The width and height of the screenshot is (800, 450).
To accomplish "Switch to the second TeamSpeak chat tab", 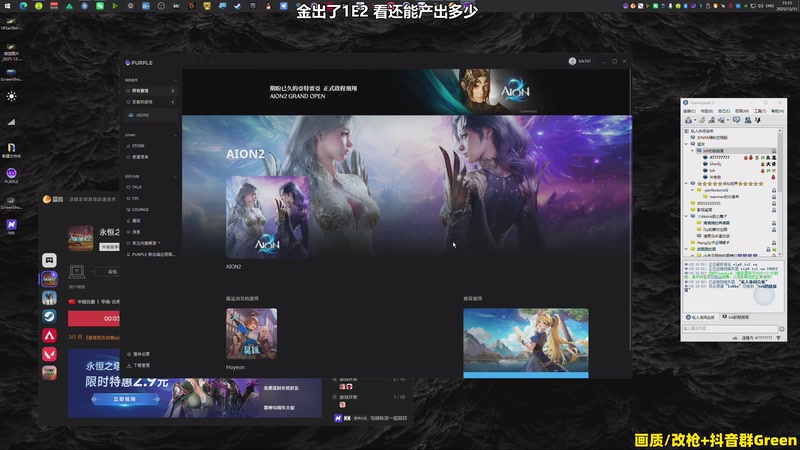I will (735, 317).
